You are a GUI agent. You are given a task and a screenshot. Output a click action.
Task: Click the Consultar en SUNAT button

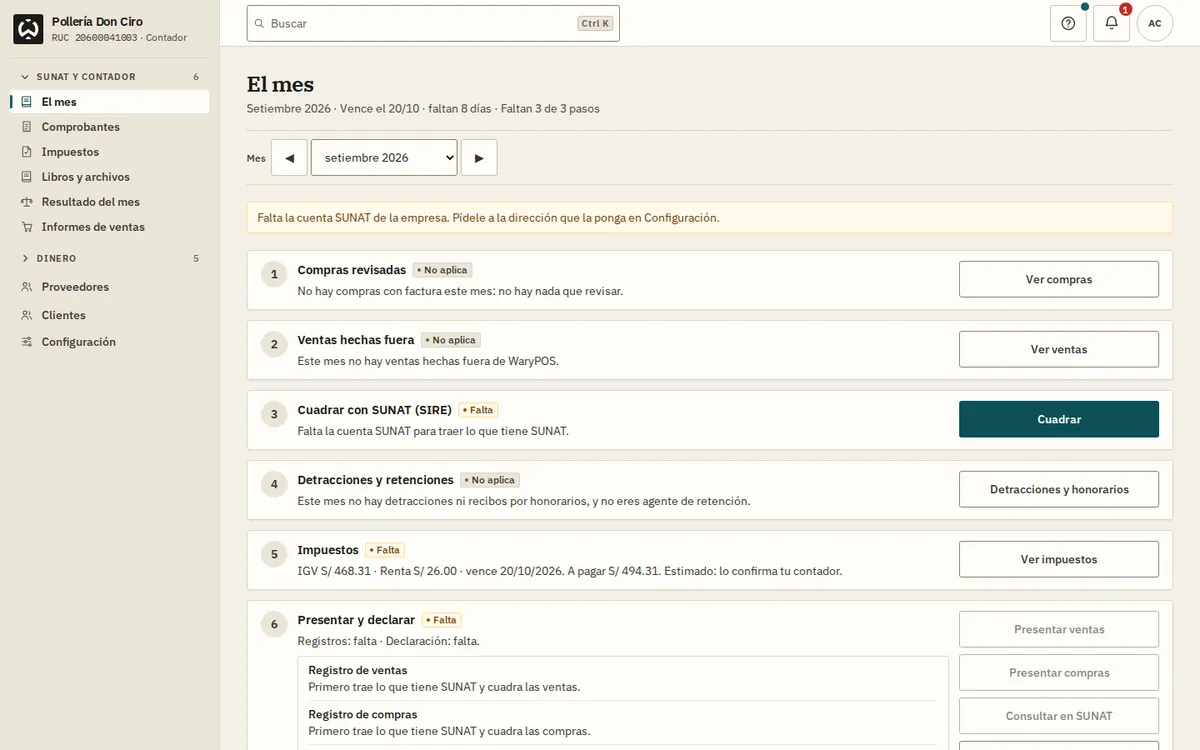tap(1059, 716)
